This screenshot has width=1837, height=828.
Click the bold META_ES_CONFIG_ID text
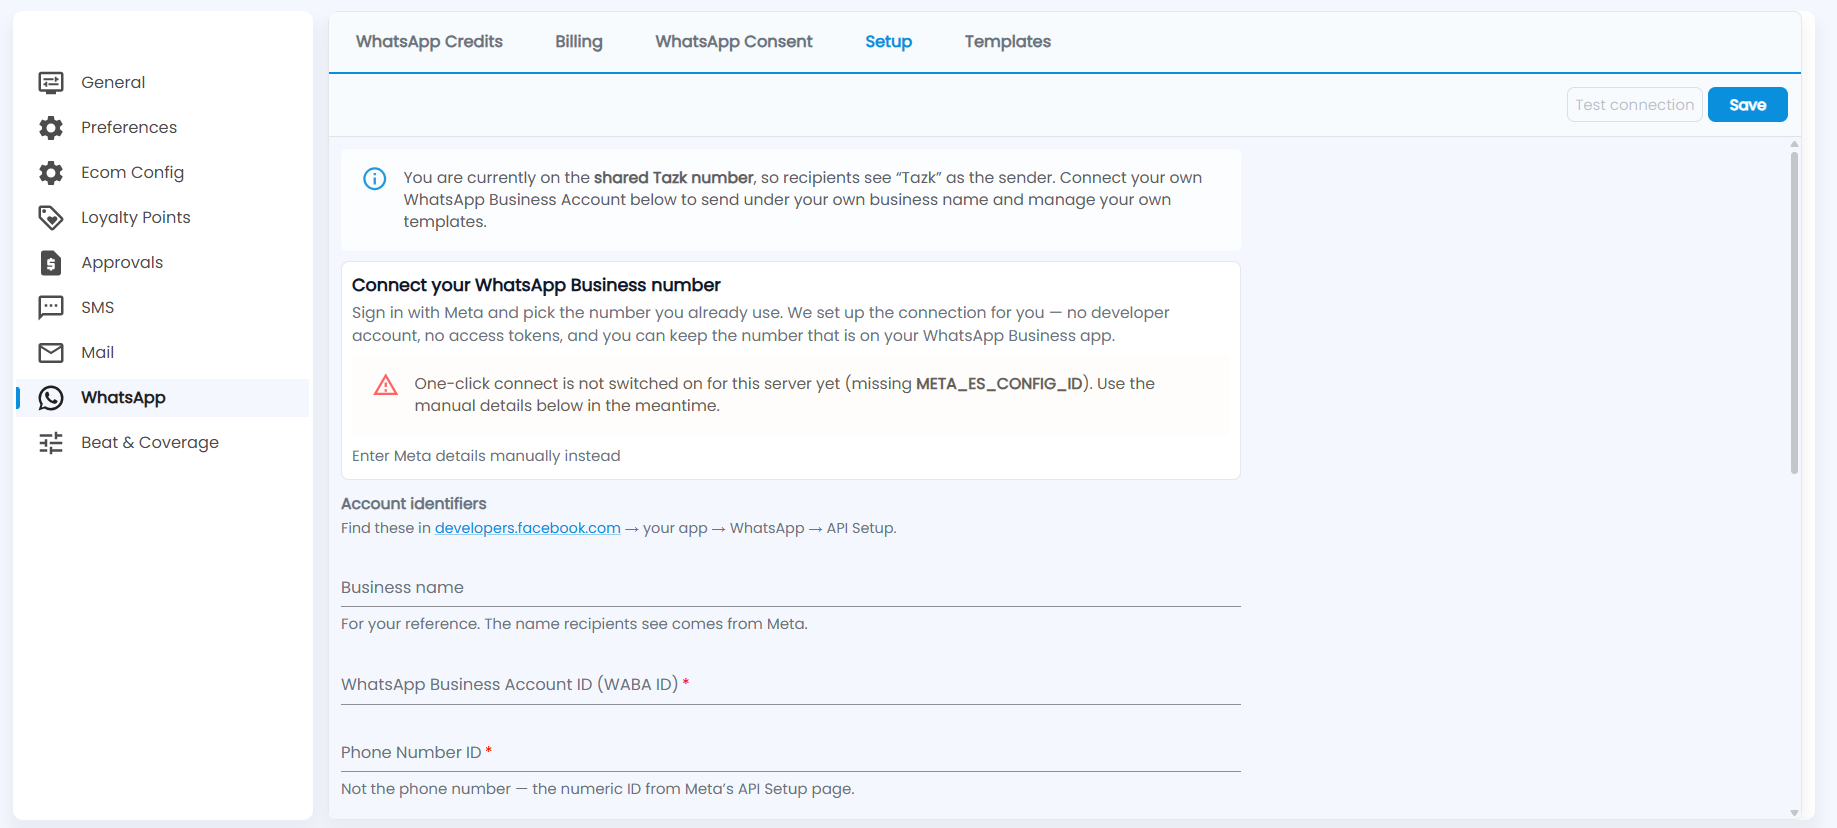[1000, 384]
